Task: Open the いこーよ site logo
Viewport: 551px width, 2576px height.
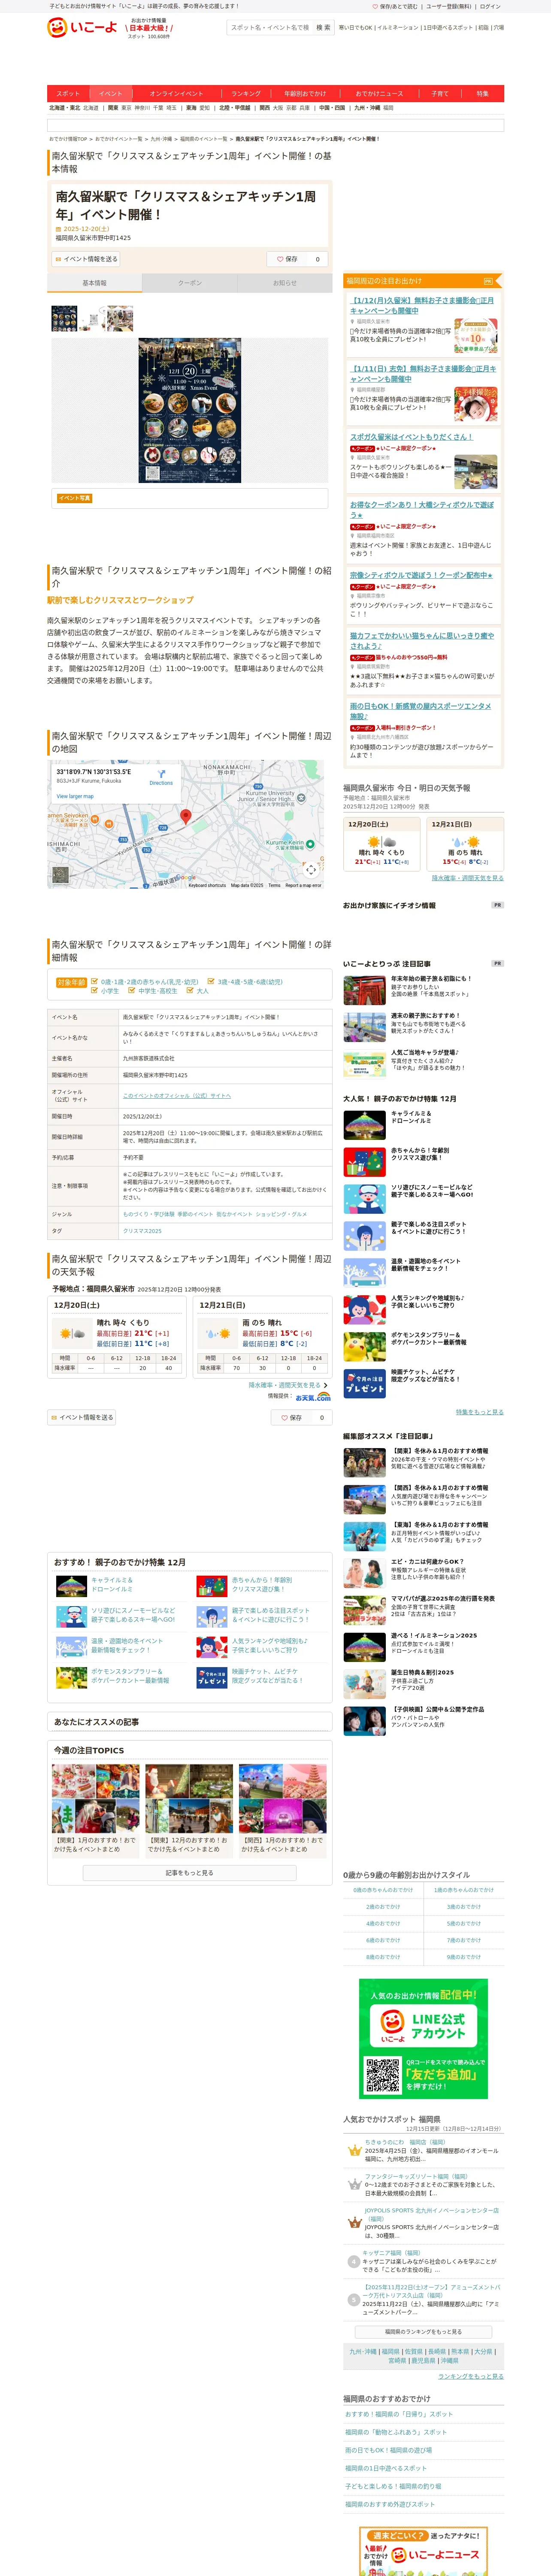Action: (x=82, y=27)
